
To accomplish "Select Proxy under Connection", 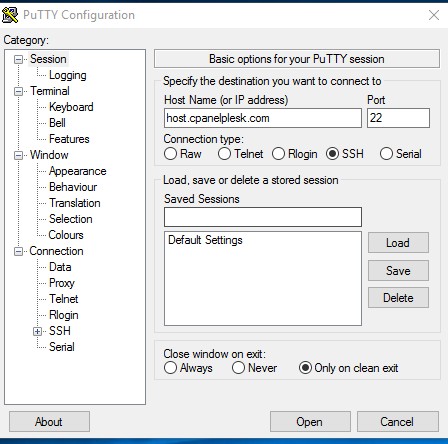I will point(62,283).
